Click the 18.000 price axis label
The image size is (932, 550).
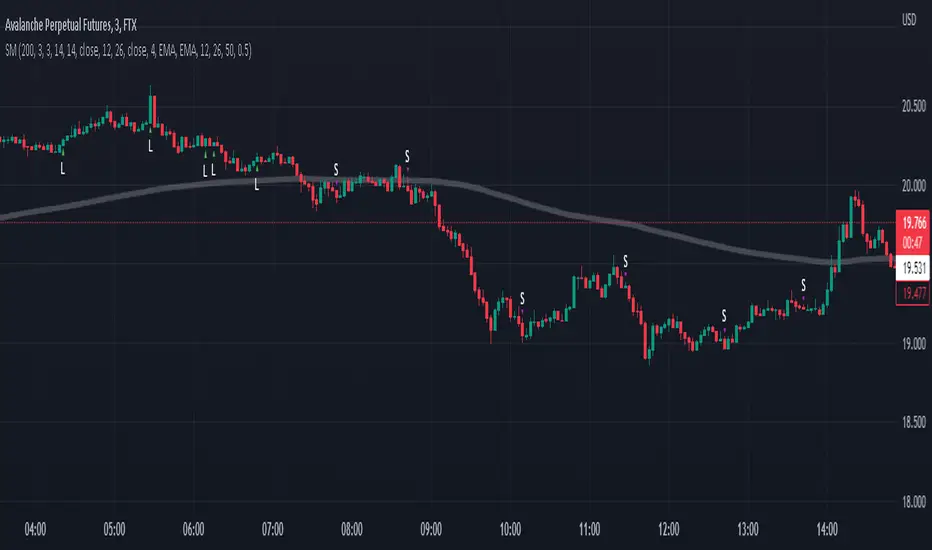pyautogui.click(x=910, y=502)
